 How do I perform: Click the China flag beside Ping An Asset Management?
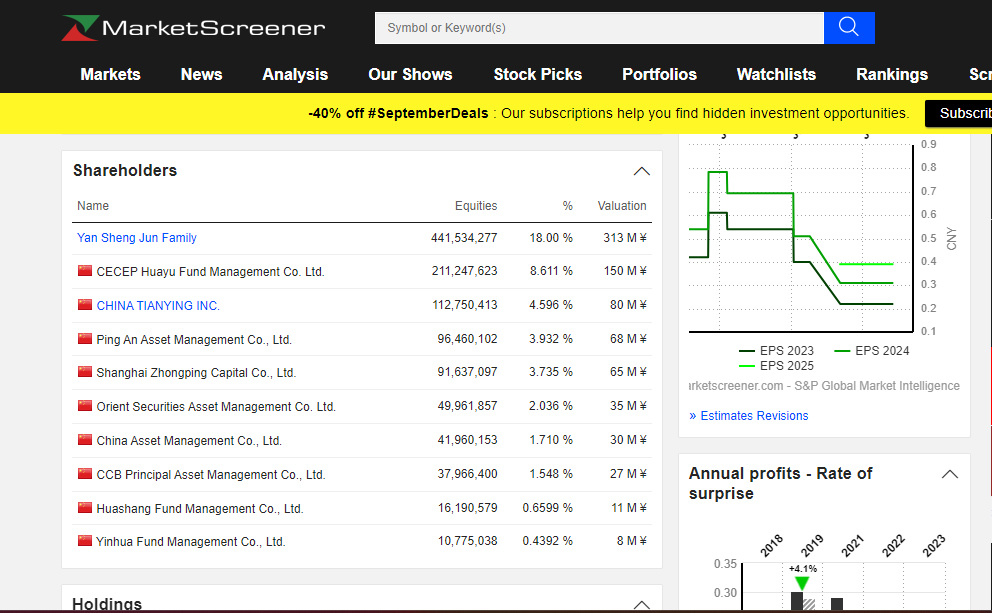[85, 338]
